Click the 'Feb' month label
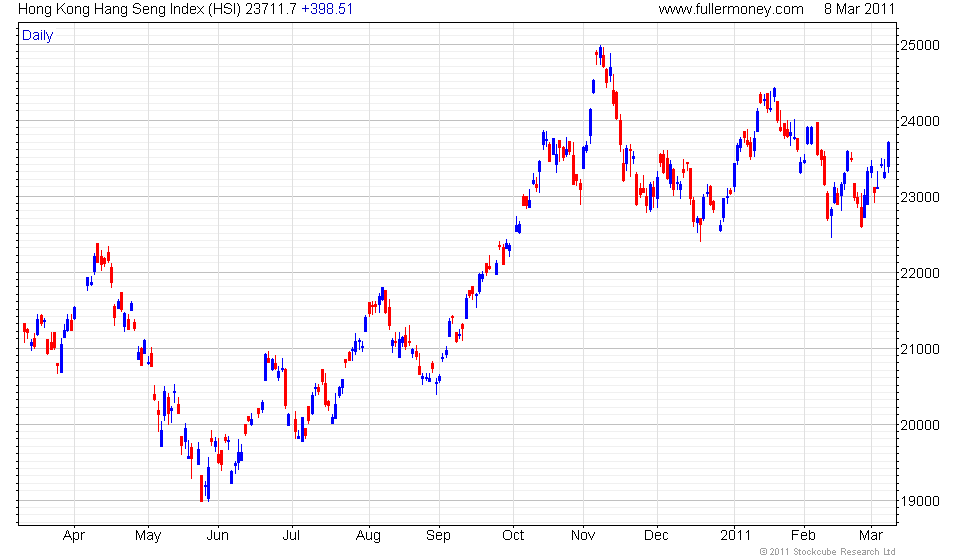The height and width of the screenshot is (560, 980). [x=803, y=536]
